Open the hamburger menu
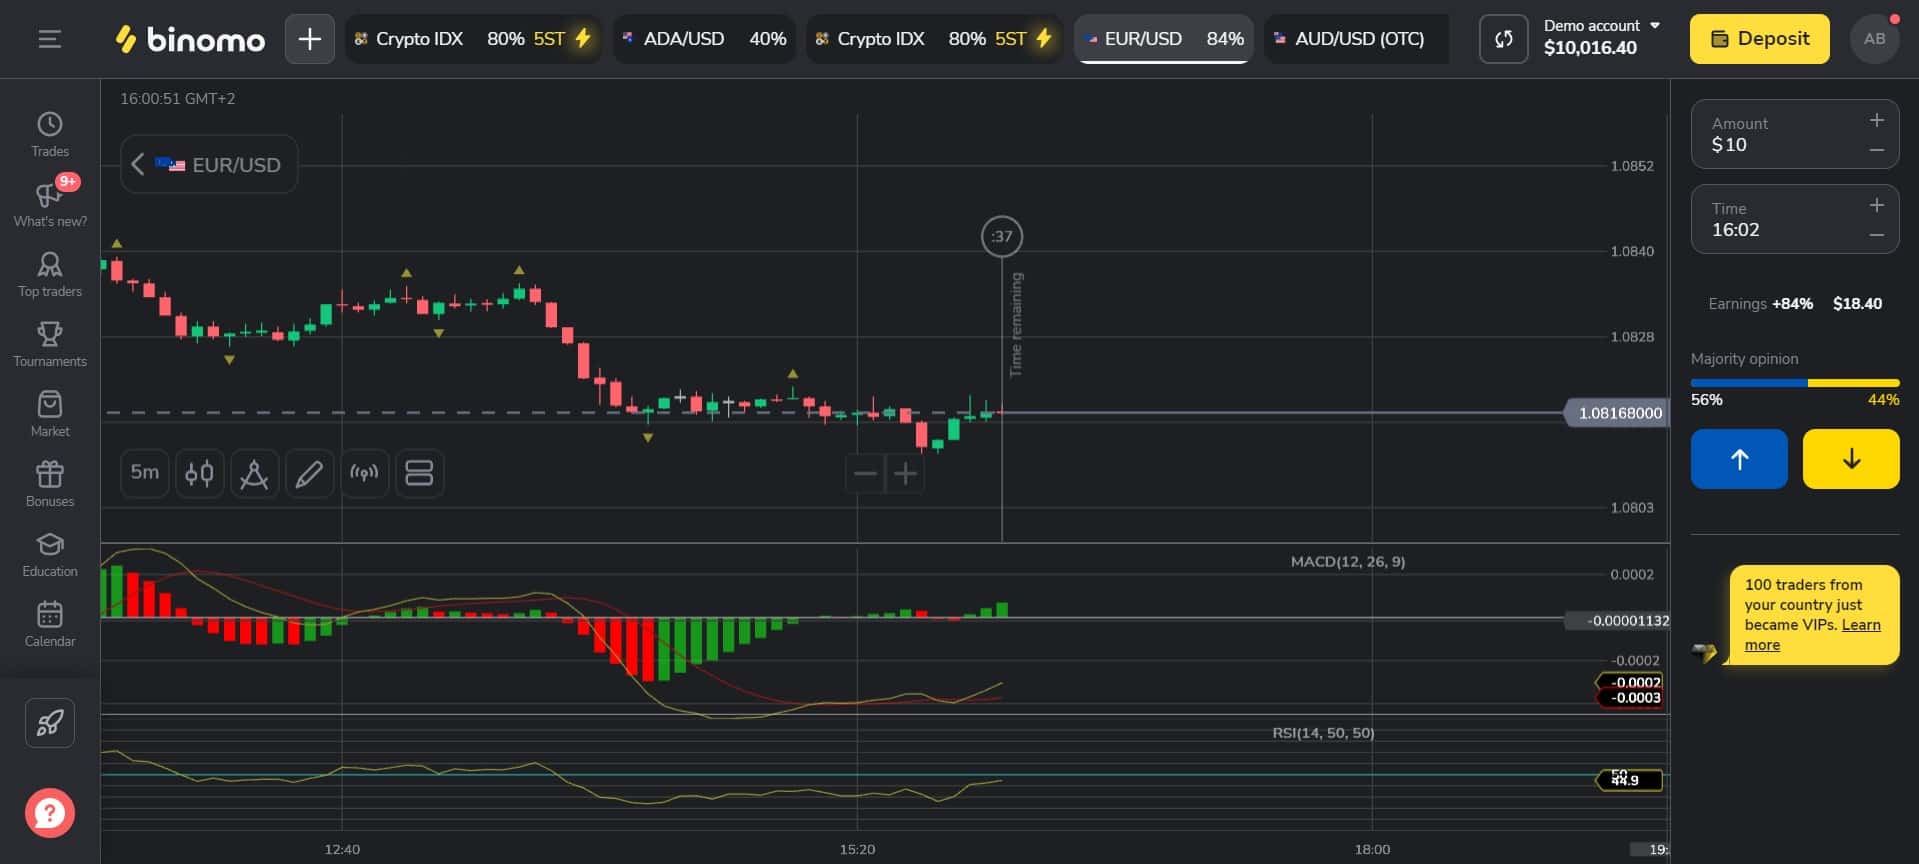Image resolution: width=1919 pixels, height=864 pixels. click(x=50, y=39)
